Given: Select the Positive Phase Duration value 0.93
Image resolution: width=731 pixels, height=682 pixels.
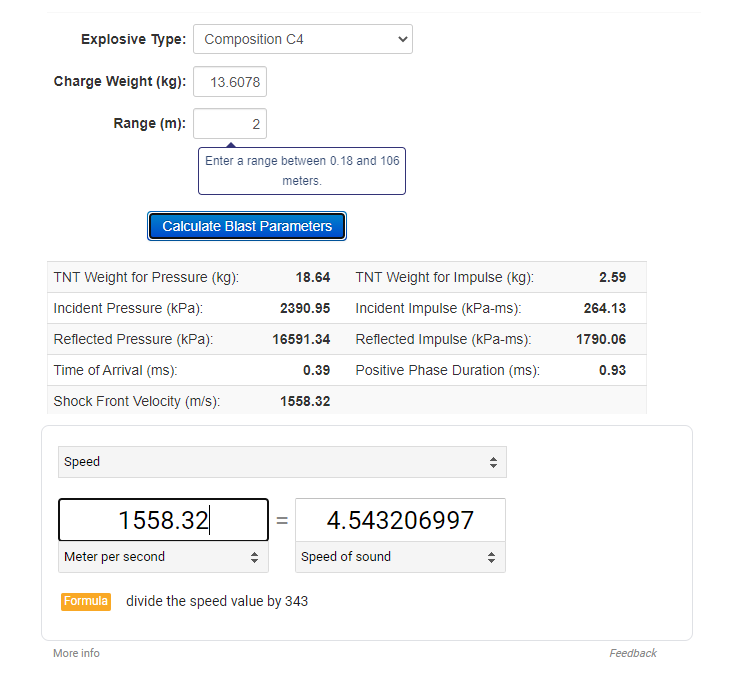Looking at the screenshot, I should (x=612, y=371).
